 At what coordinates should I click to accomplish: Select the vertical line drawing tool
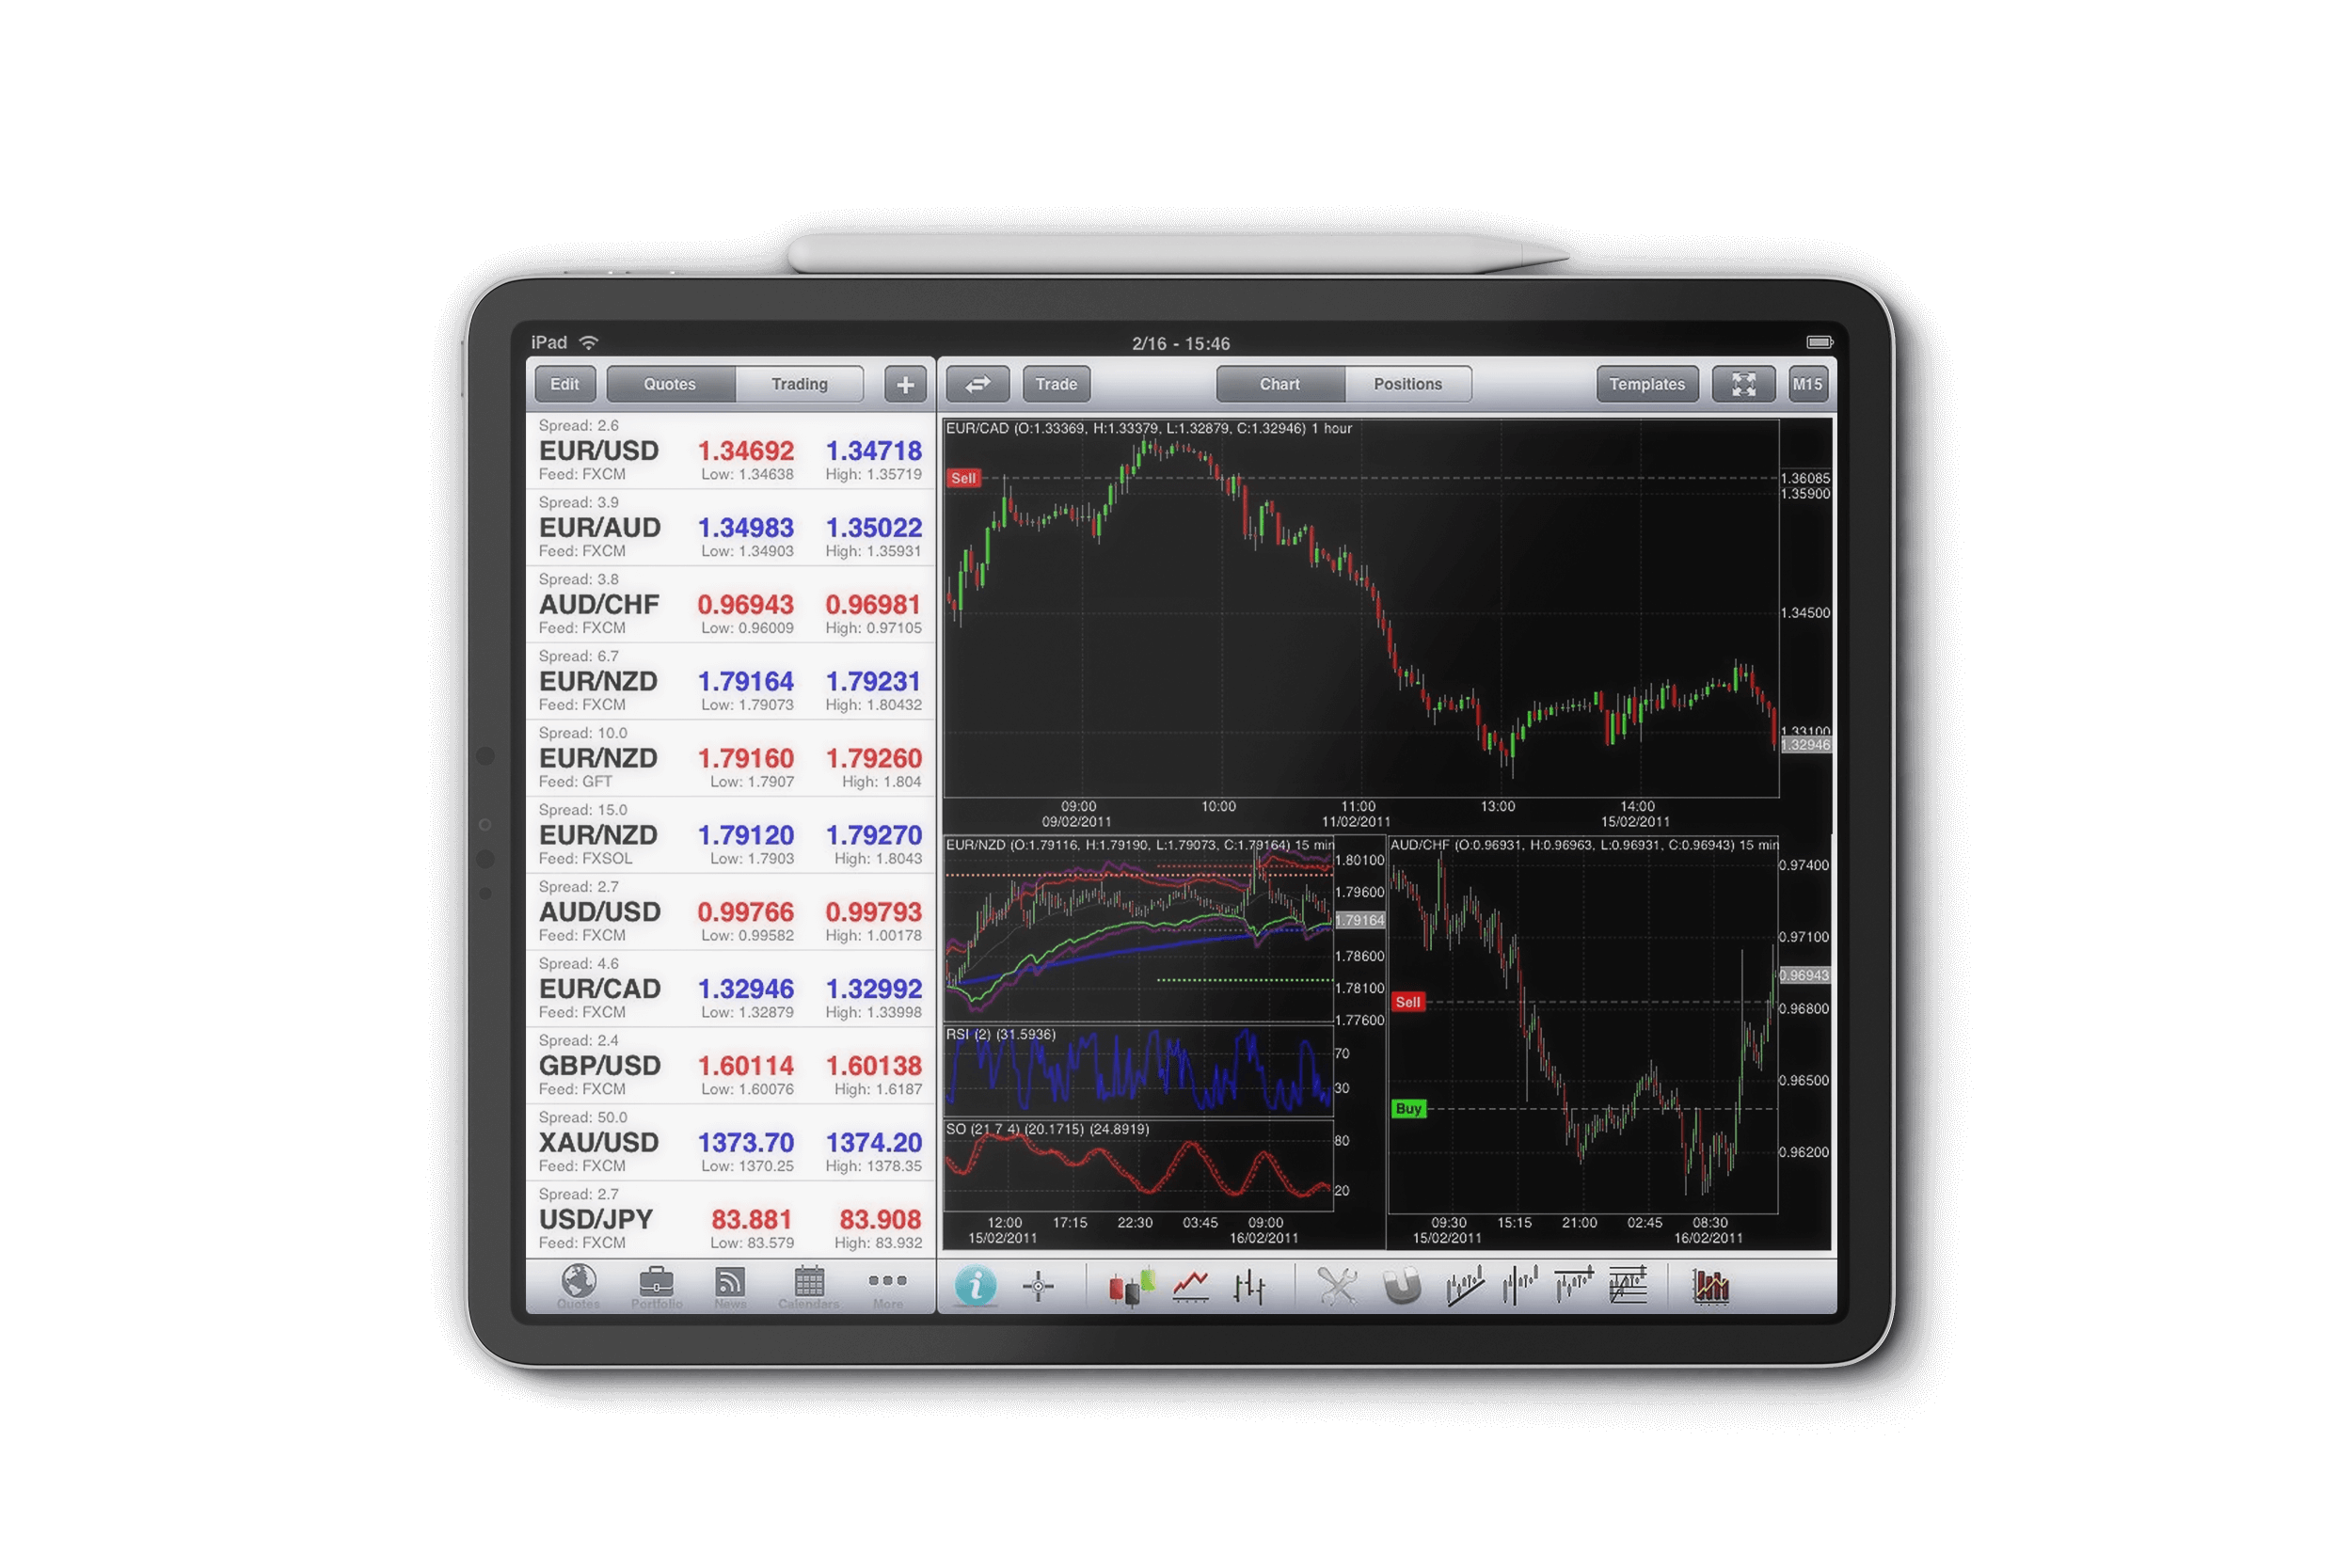[1519, 1287]
